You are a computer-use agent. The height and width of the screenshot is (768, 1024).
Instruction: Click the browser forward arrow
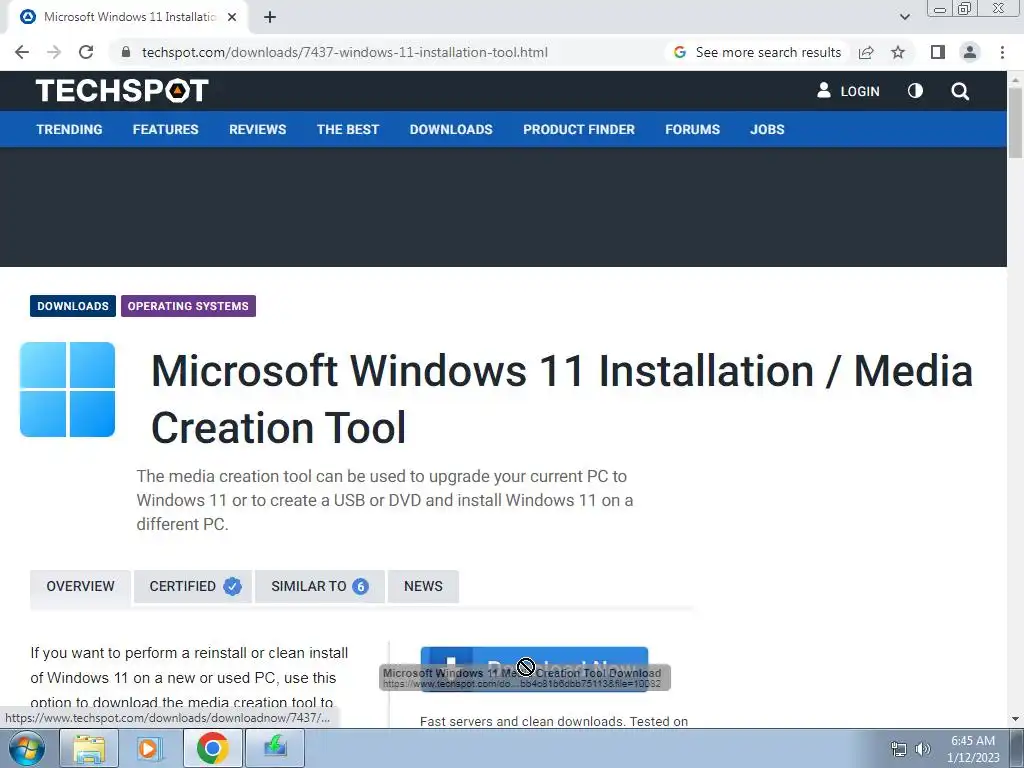click(54, 52)
